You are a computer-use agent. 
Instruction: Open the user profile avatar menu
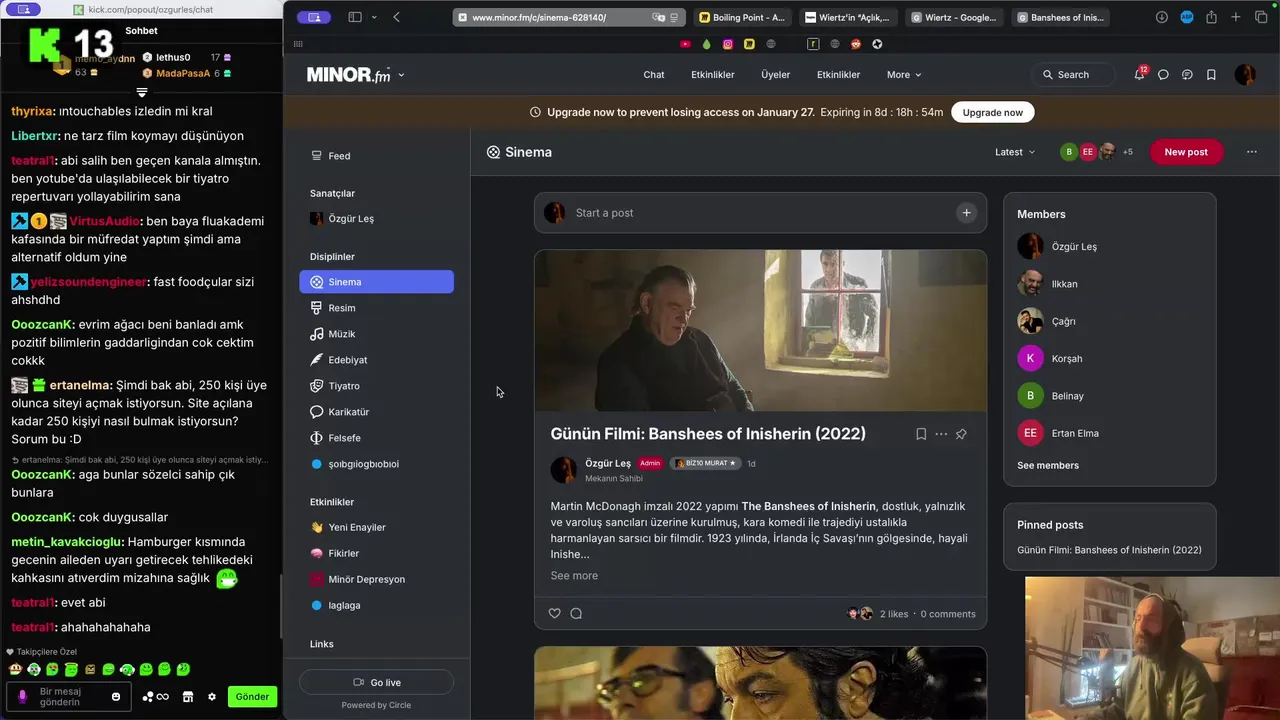[x=1245, y=75]
